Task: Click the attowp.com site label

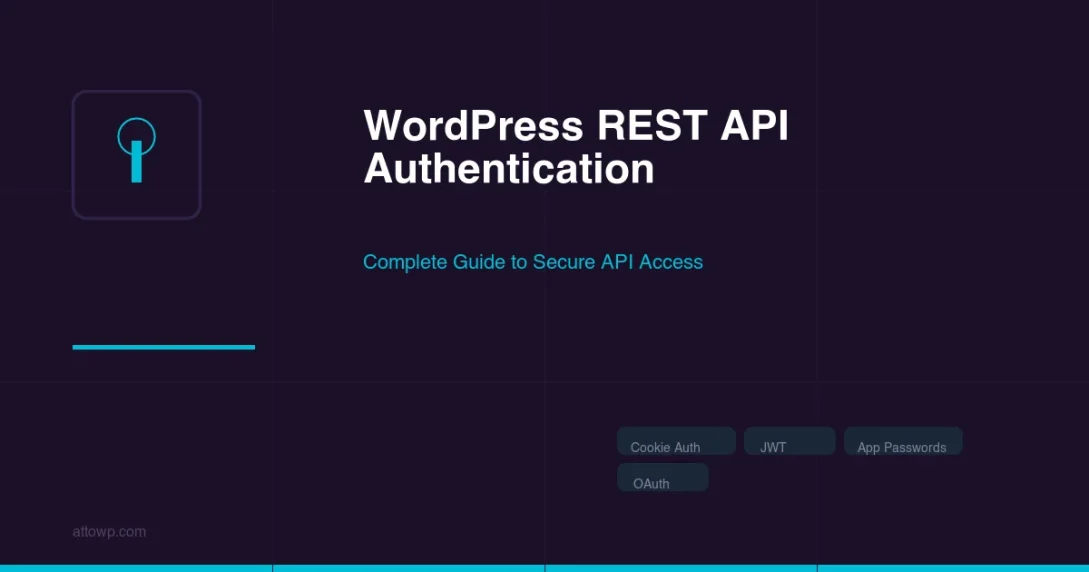Action: click(x=109, y=532)
